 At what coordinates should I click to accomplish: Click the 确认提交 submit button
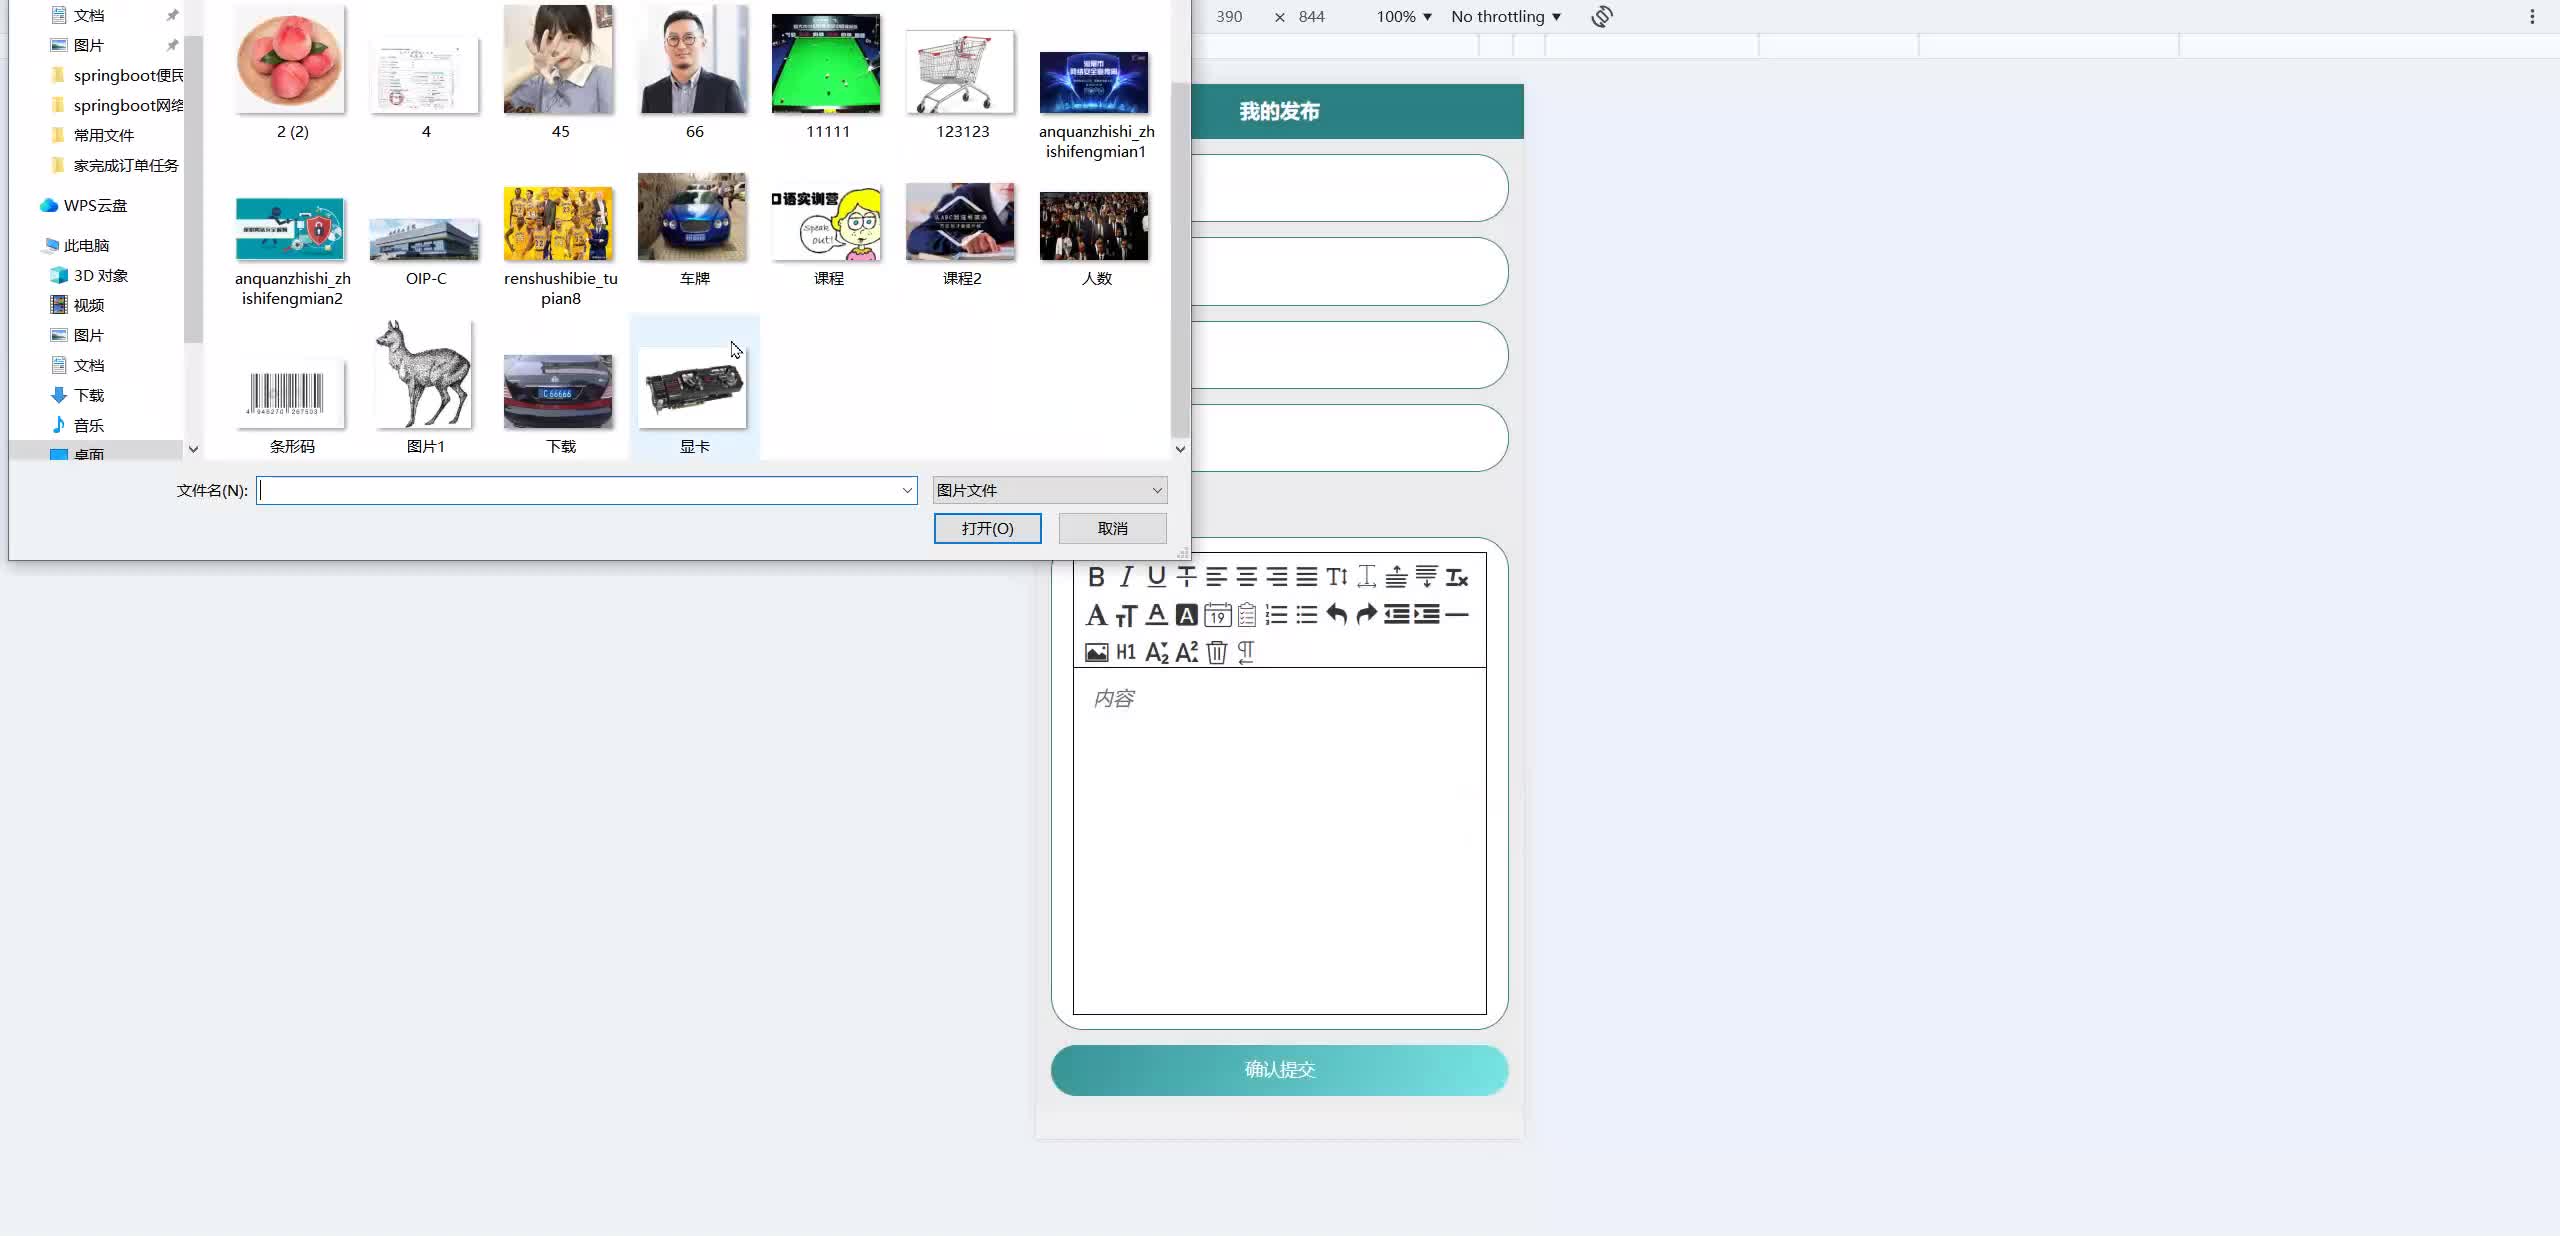[x=1279, y=1070]
